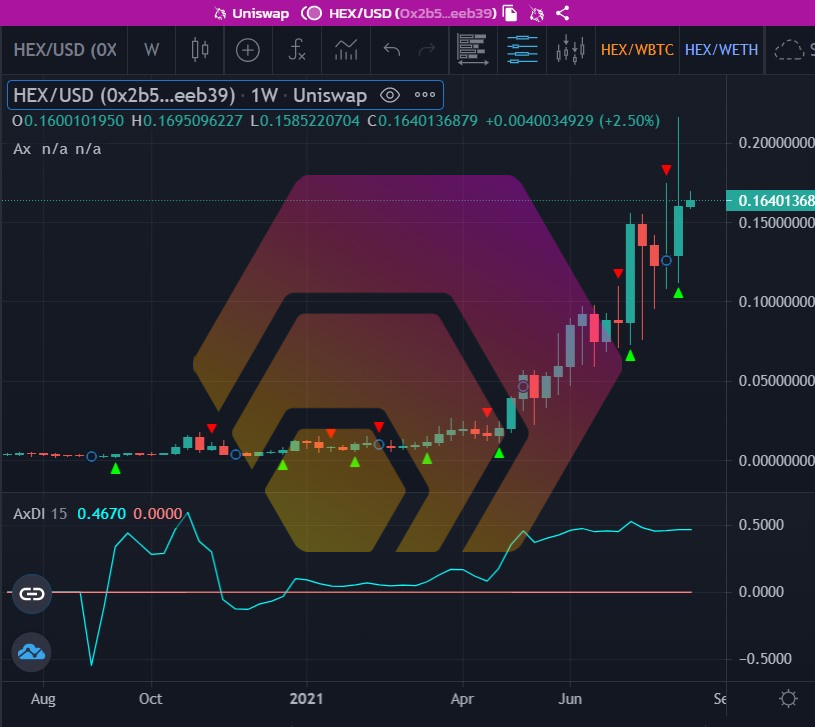Open the W interval selector
815x727 pixels.
pos(151,50)
